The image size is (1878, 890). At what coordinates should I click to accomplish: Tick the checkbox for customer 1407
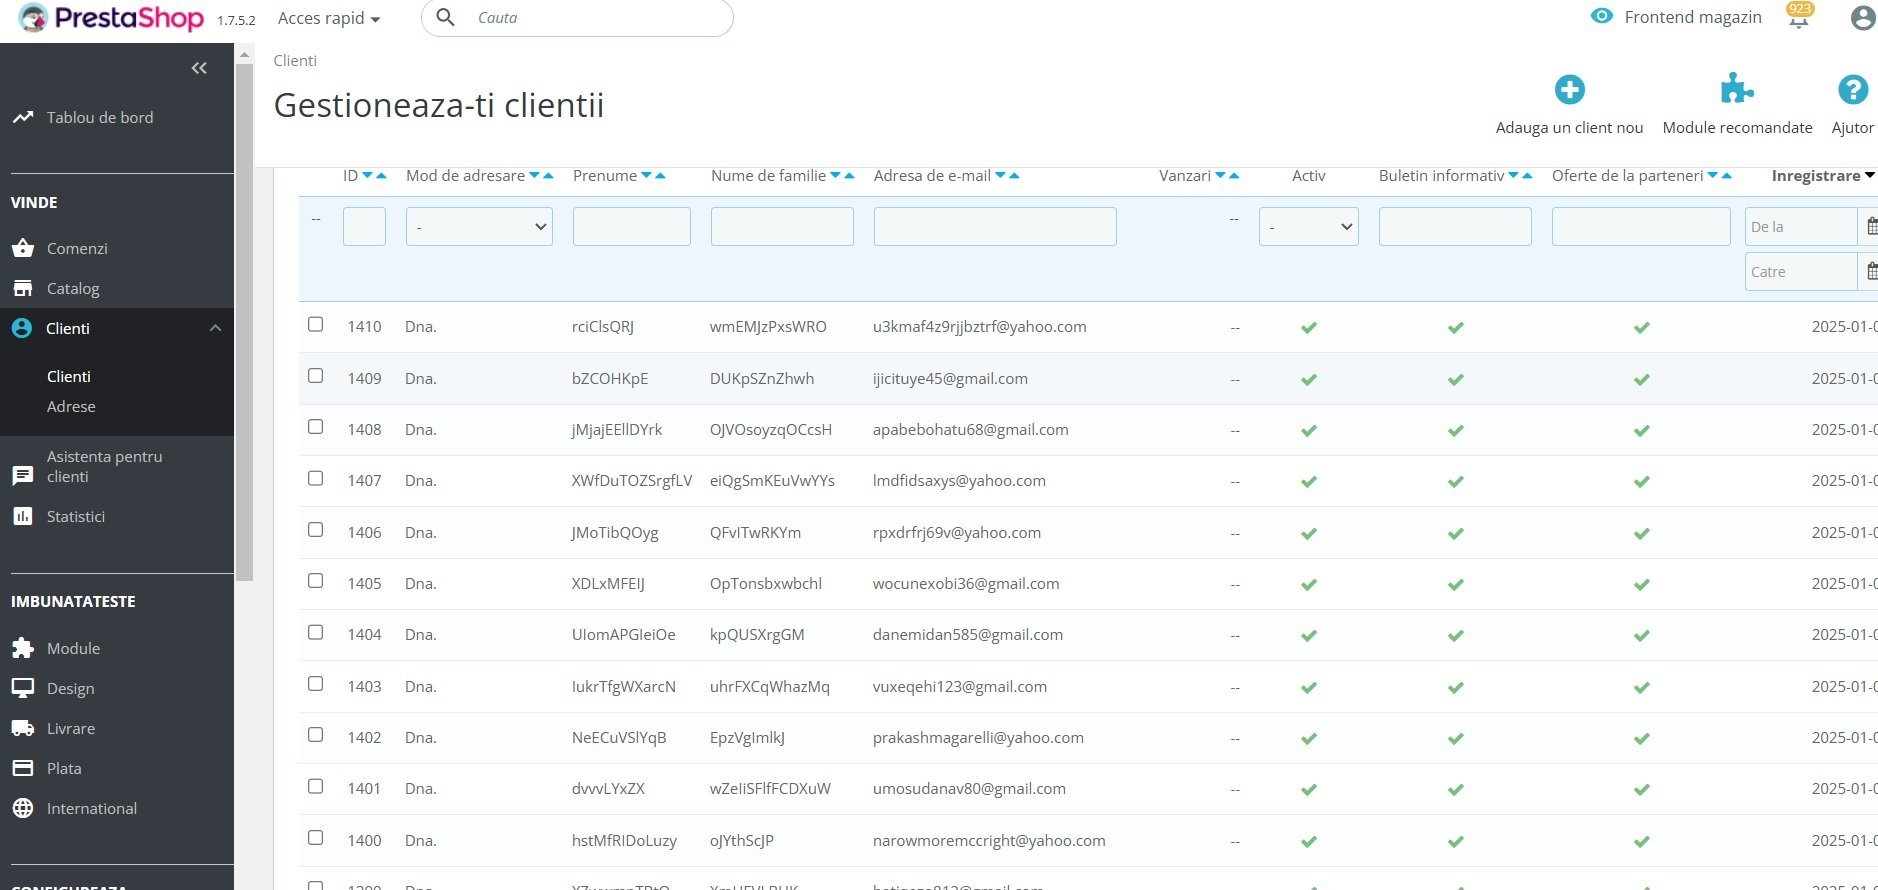point(316,479)
